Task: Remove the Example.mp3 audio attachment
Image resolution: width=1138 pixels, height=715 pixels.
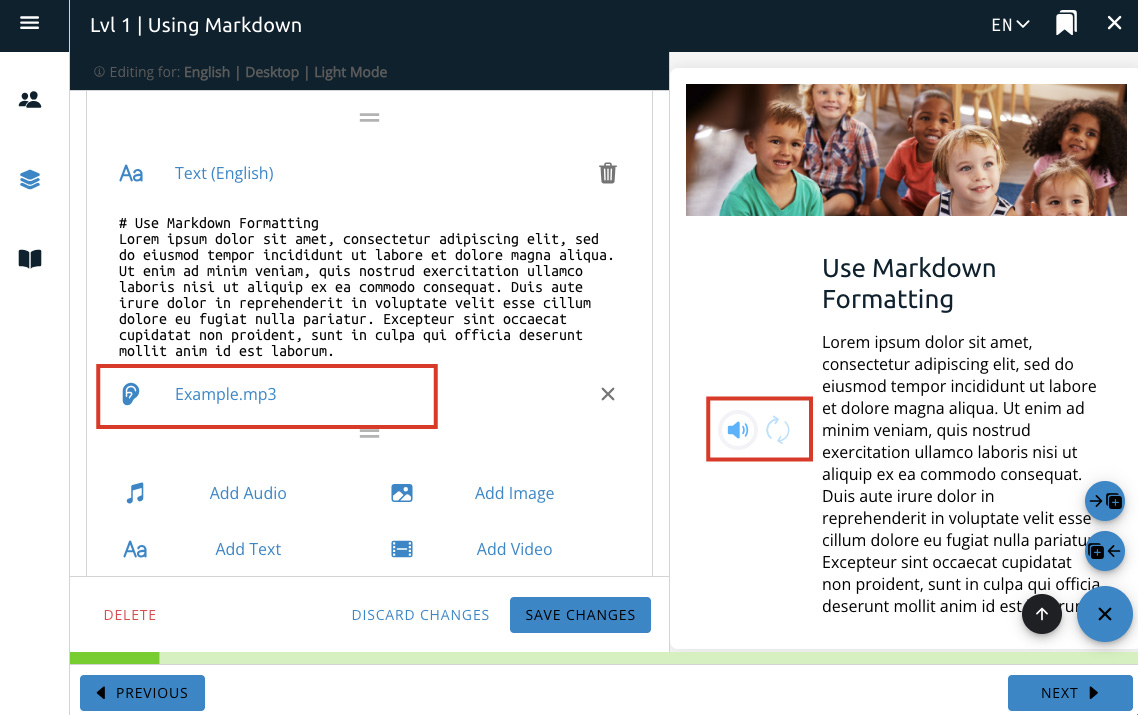Action: [x=607, y=394]
